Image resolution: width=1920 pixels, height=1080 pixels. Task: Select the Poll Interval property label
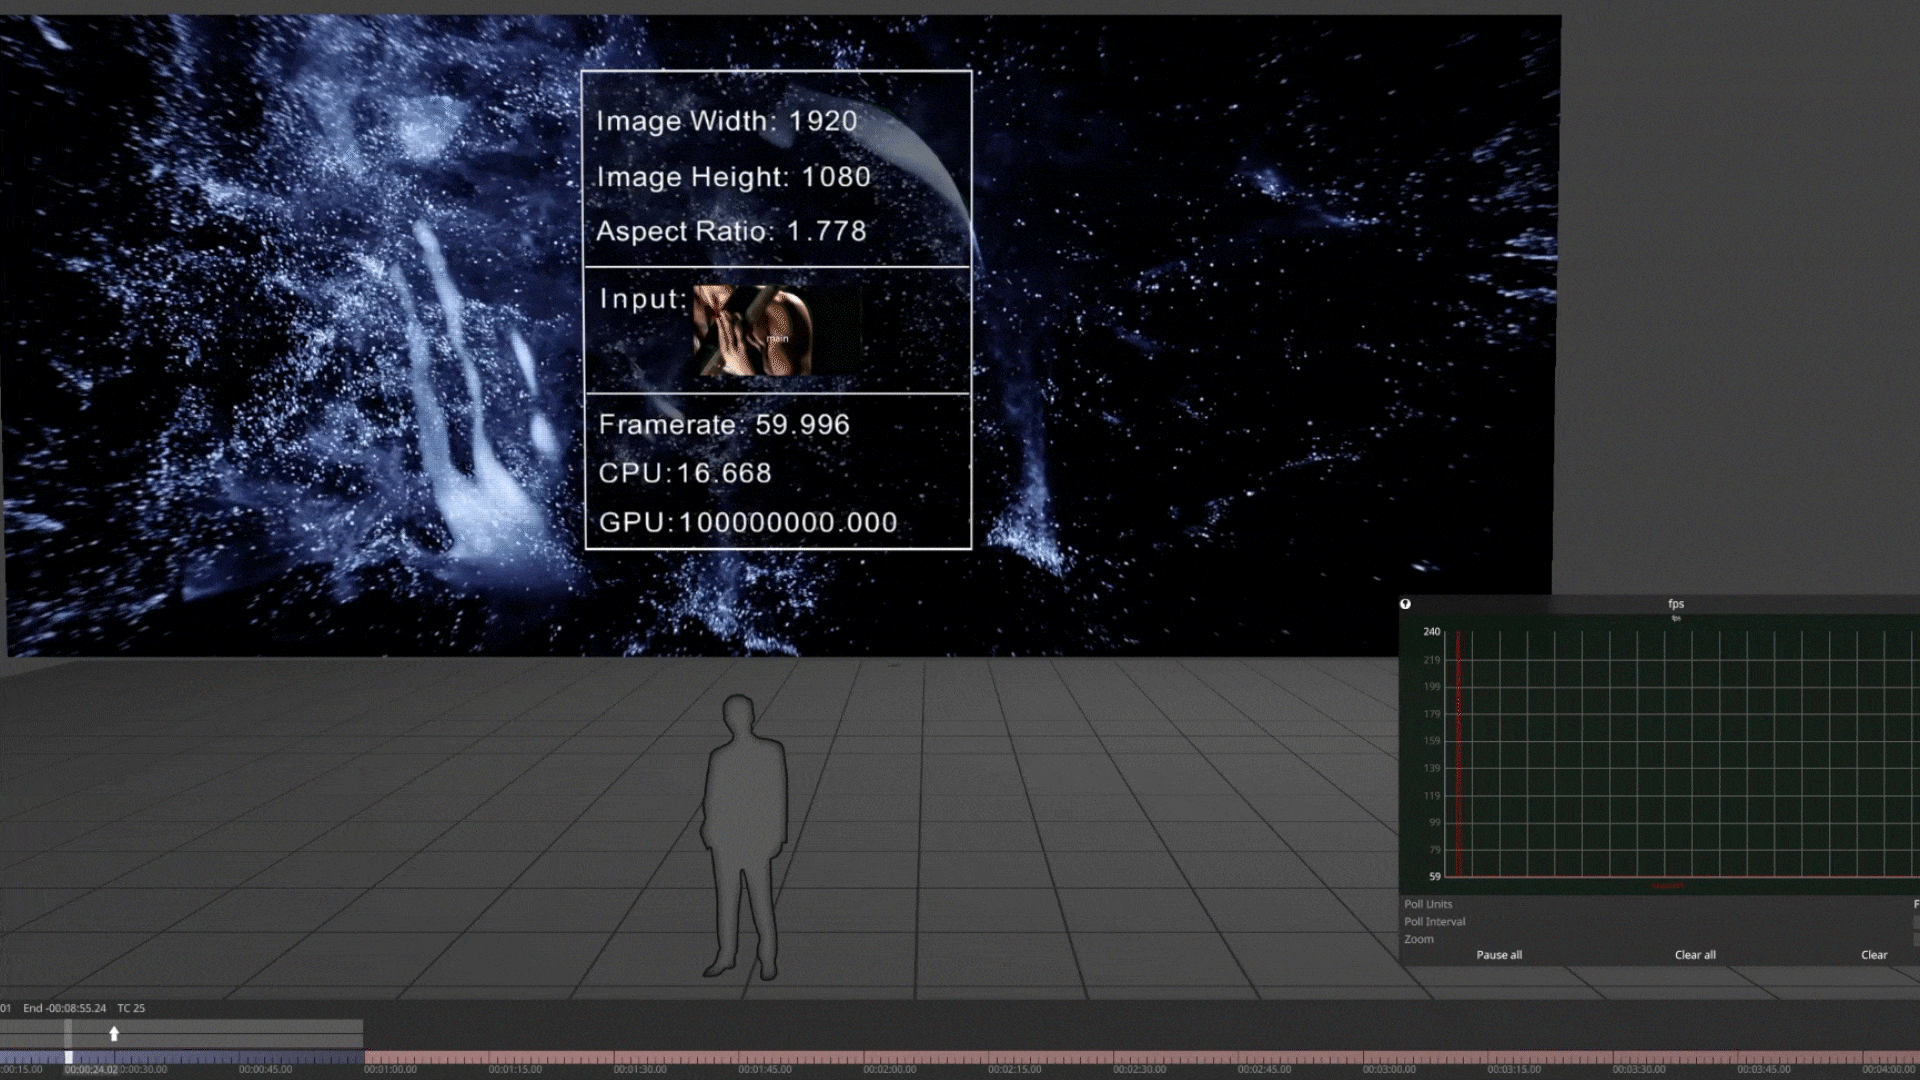pos(1434,922)
